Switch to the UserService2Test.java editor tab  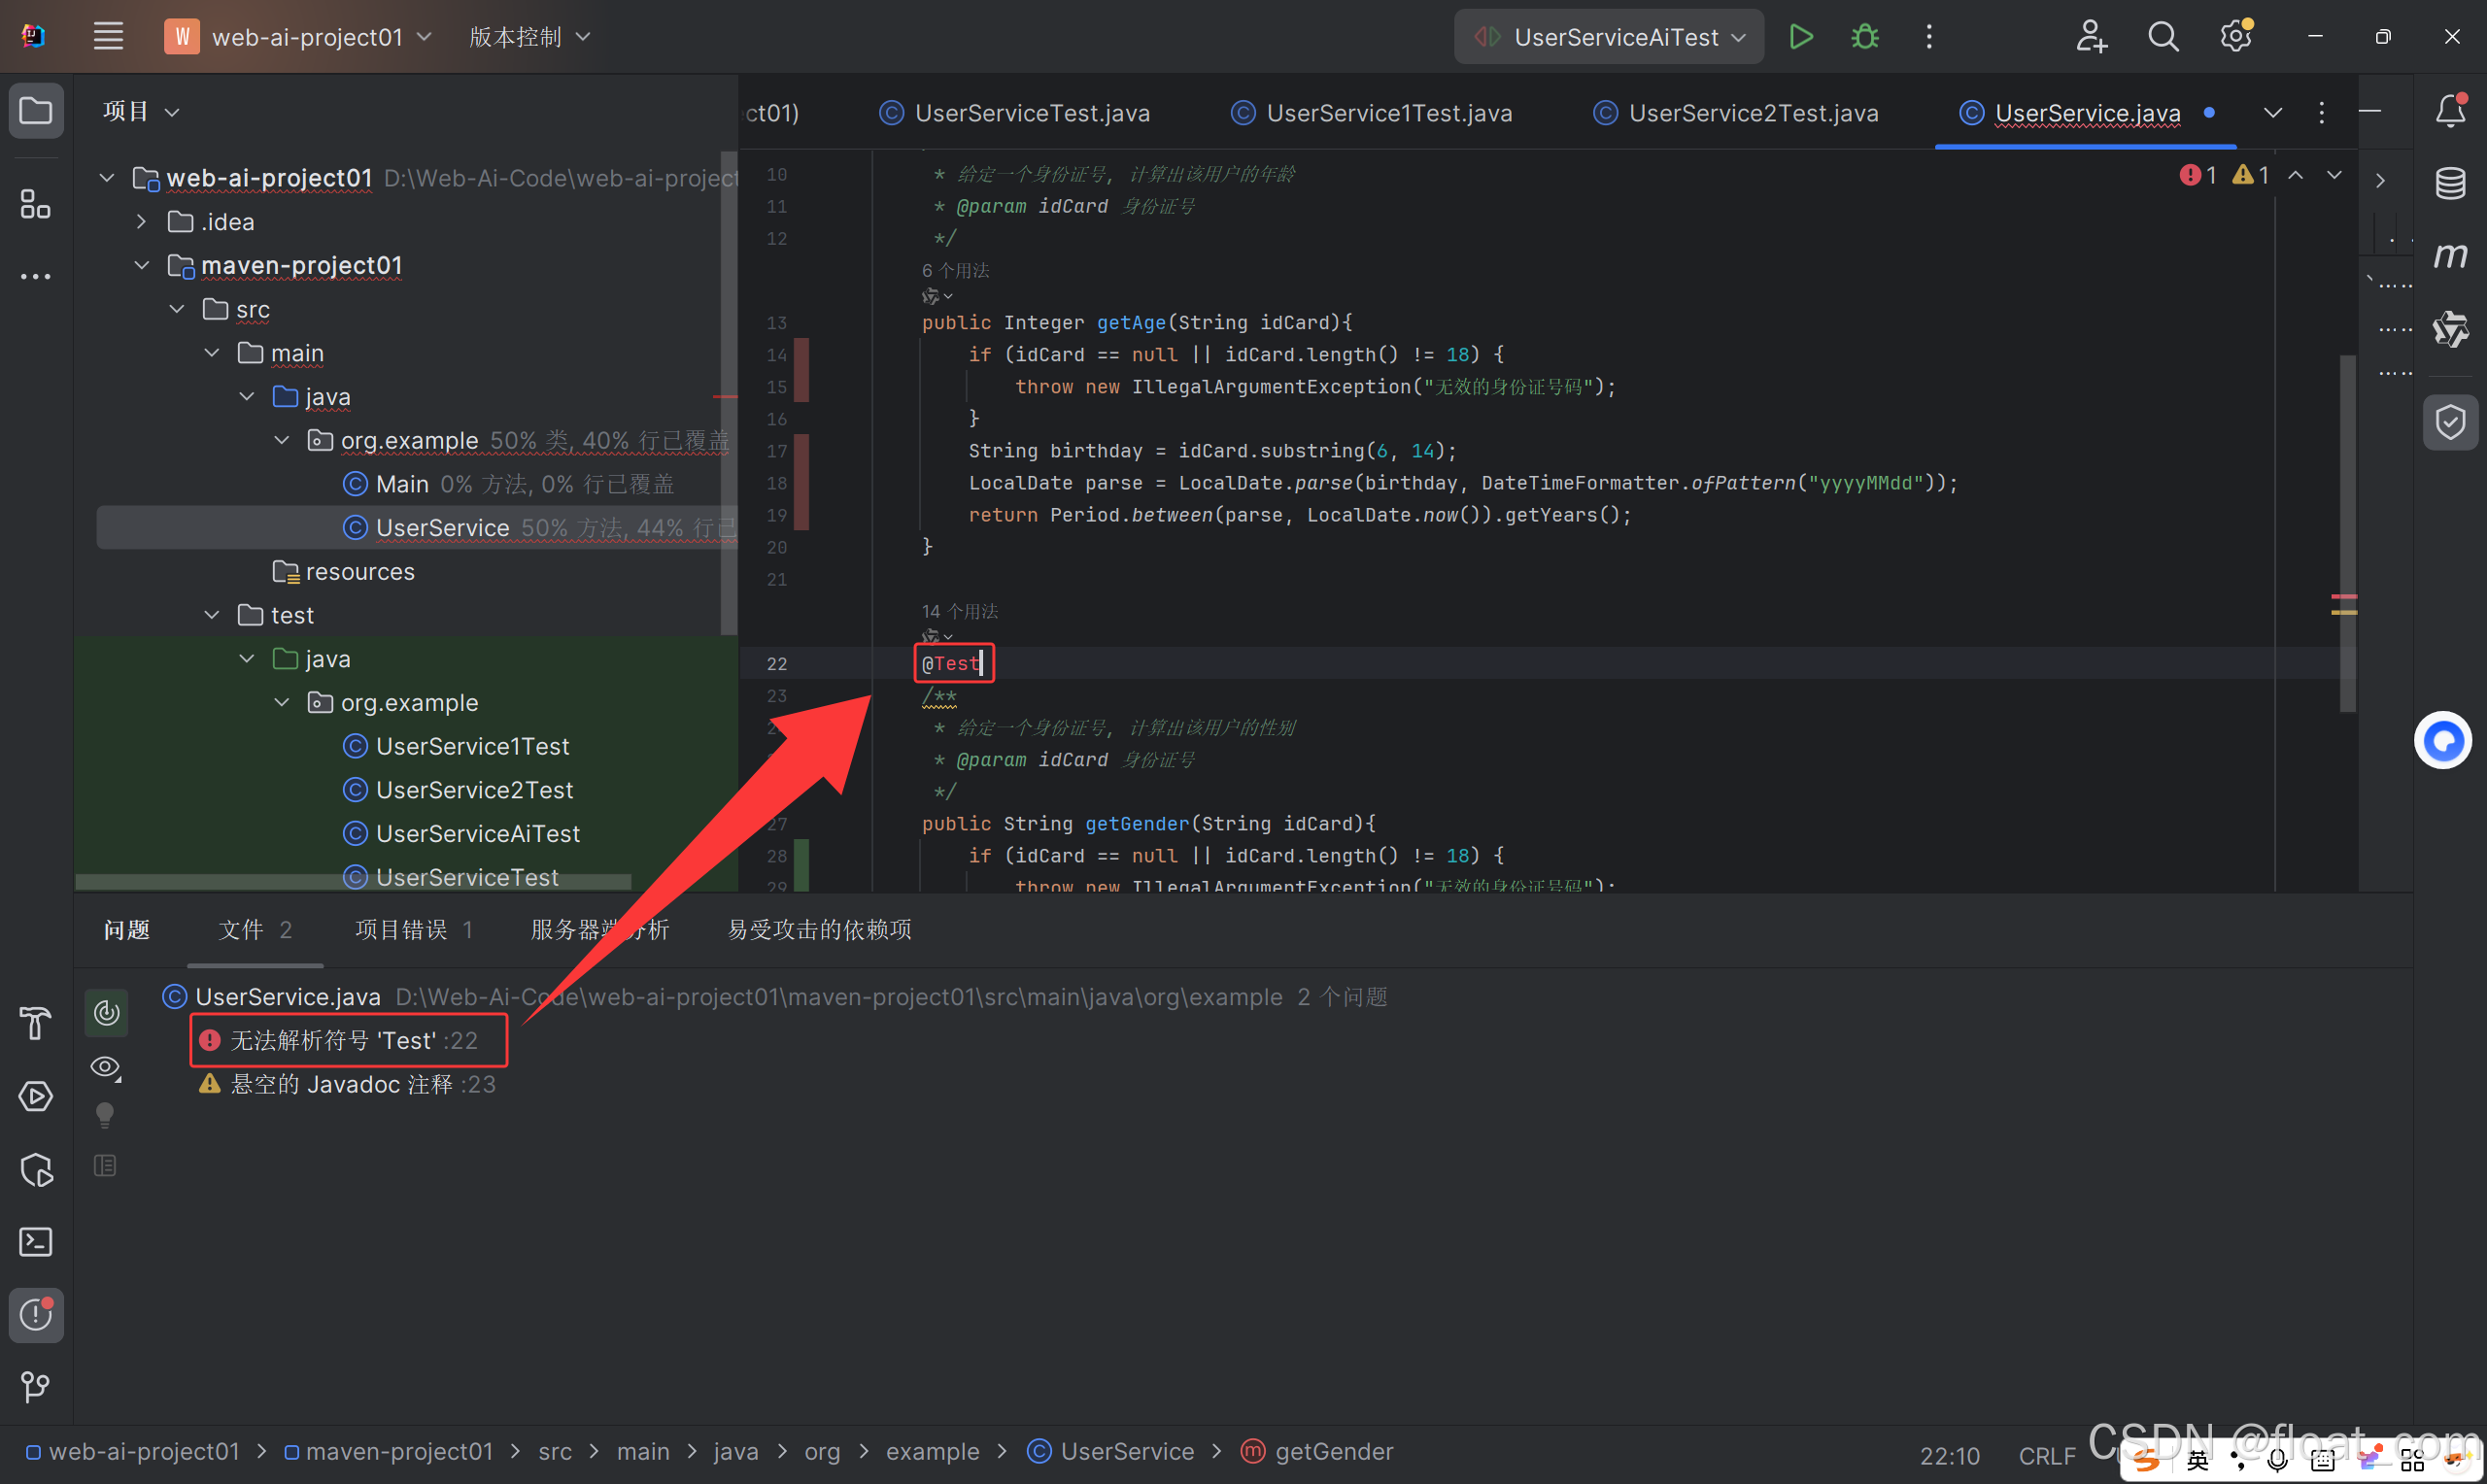click(1752, 113)
